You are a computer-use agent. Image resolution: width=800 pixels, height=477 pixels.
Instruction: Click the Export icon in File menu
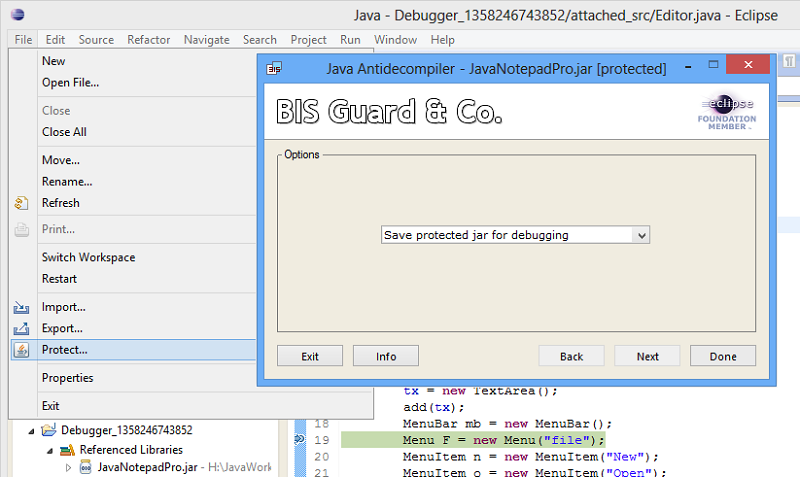coord(22,328)
